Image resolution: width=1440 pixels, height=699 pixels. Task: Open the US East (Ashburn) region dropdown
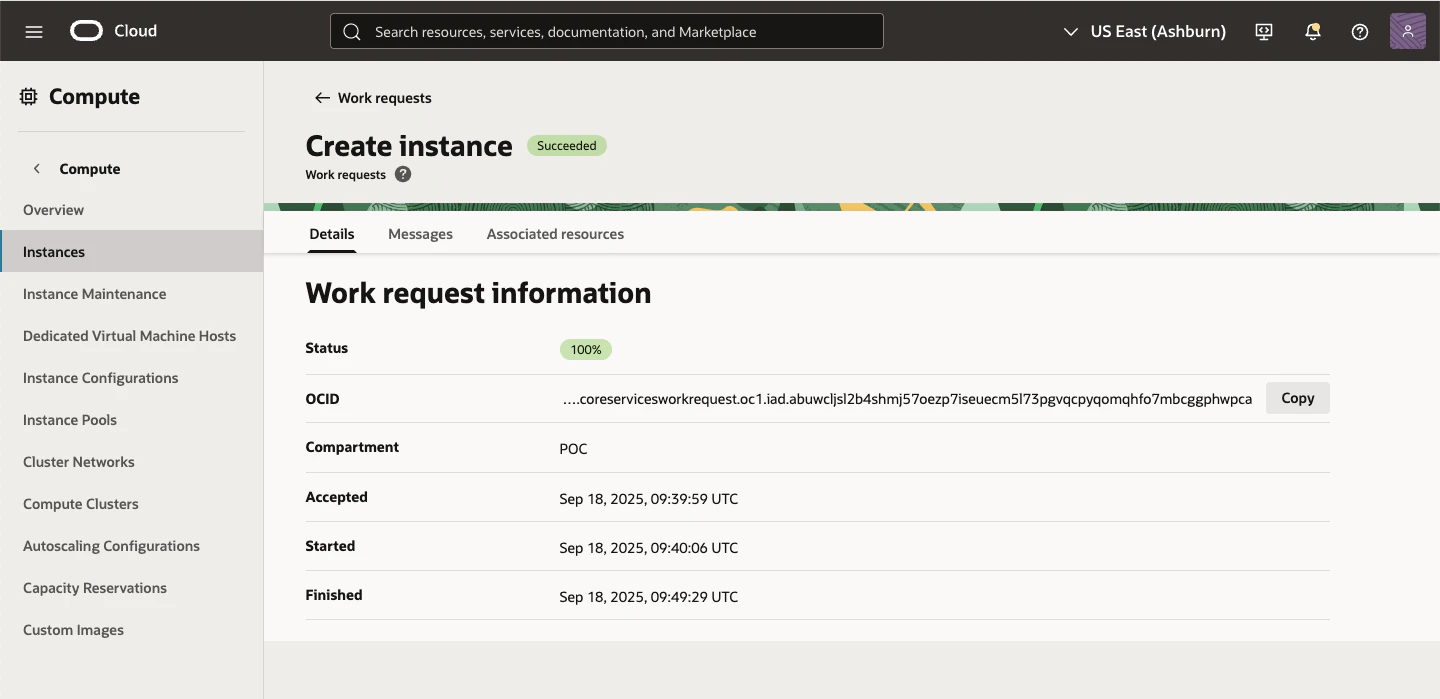click(1145, 31)
